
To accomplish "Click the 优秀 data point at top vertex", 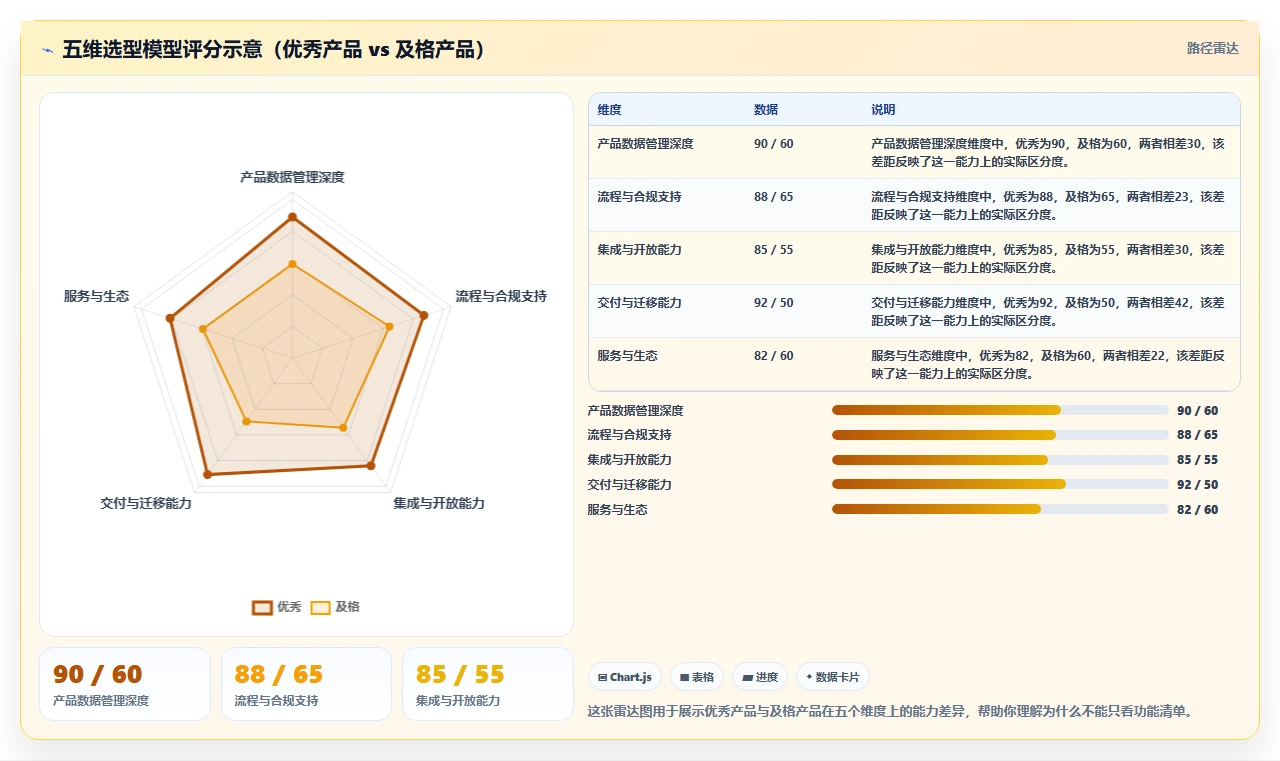I will (x=292, y=216).
